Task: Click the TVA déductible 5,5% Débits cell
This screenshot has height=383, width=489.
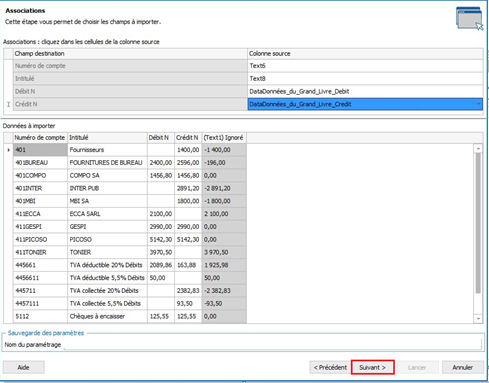Action: click(x=107, y=278)
